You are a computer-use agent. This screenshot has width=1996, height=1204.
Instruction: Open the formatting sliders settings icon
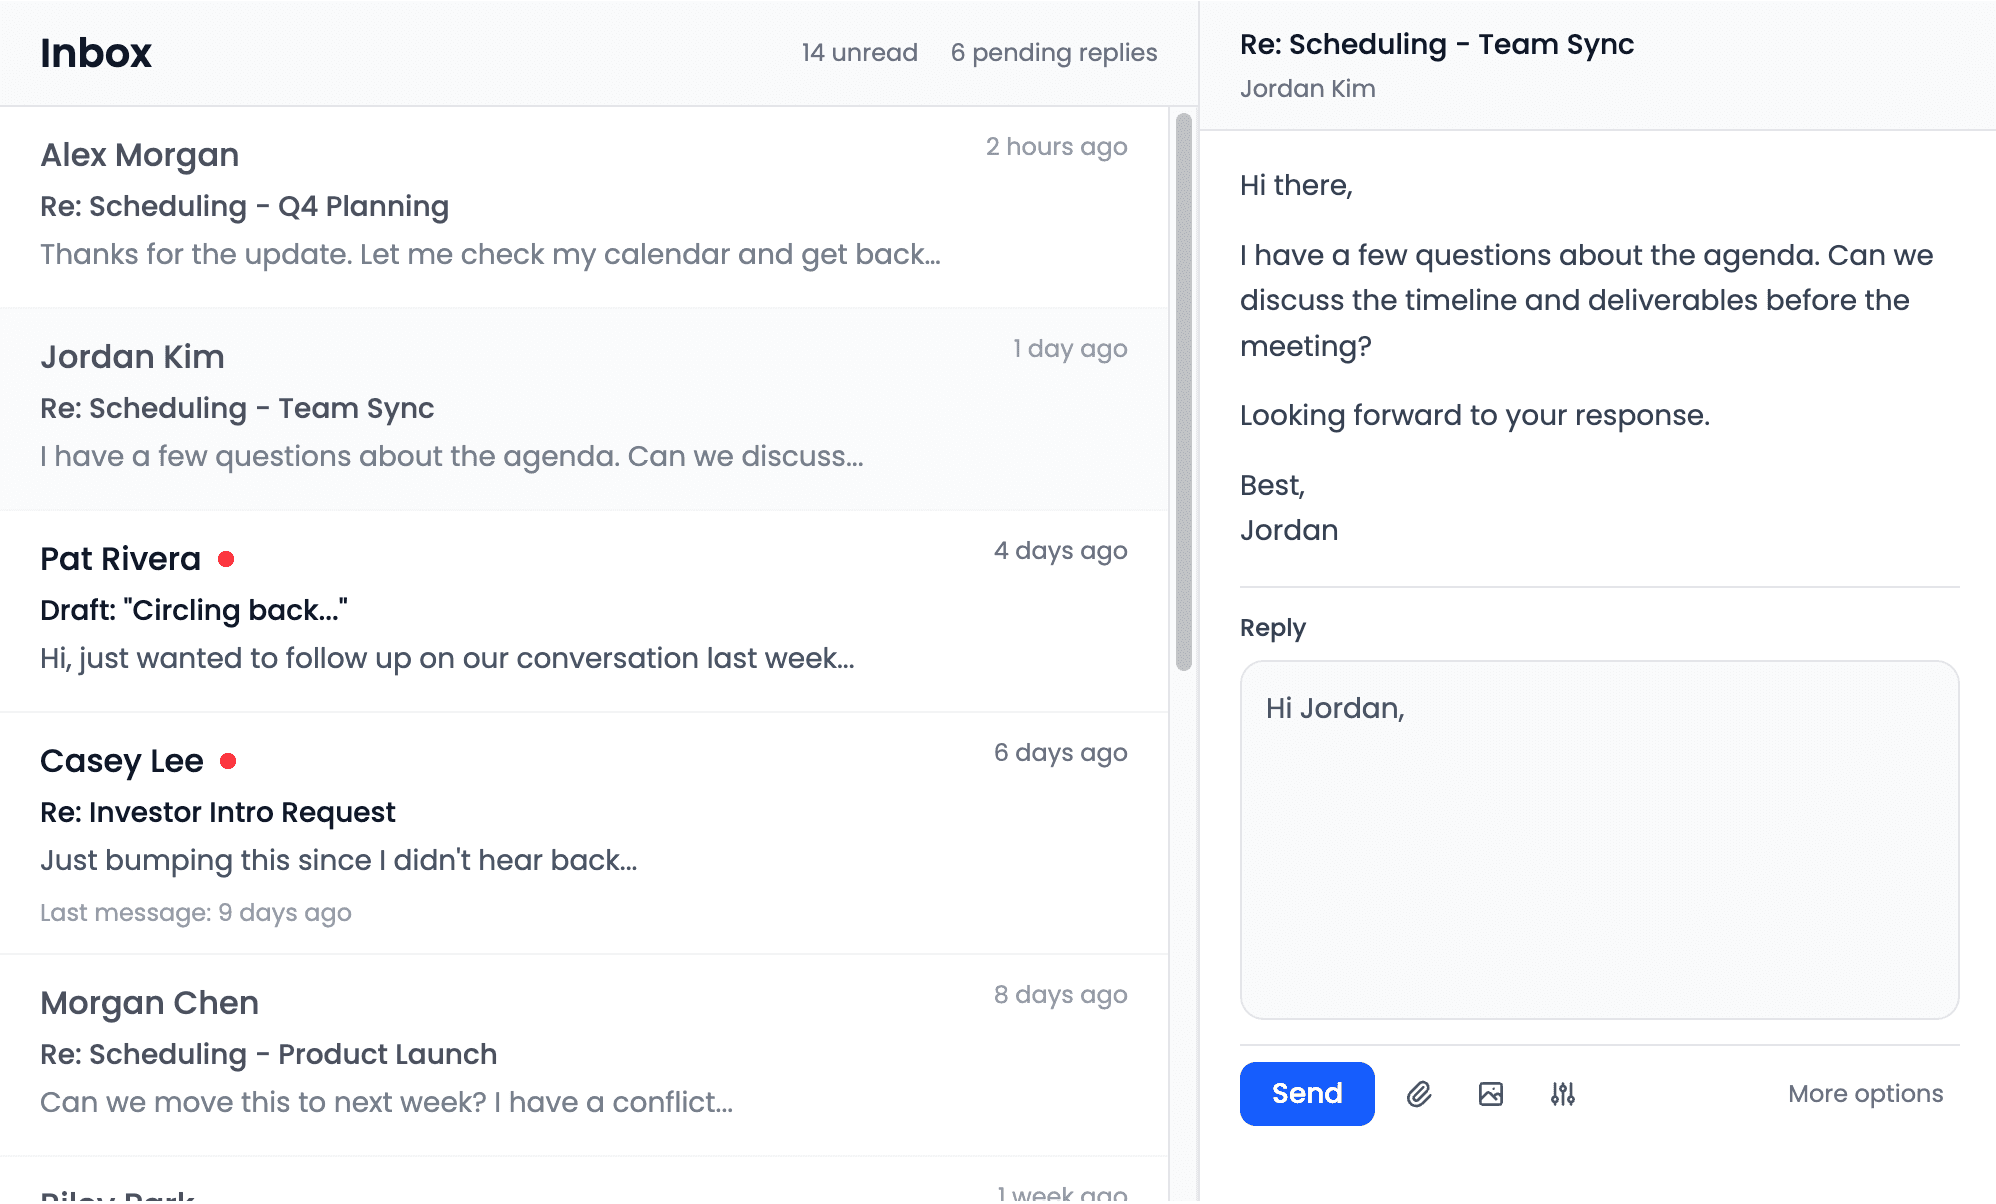coord(1562,1094)
